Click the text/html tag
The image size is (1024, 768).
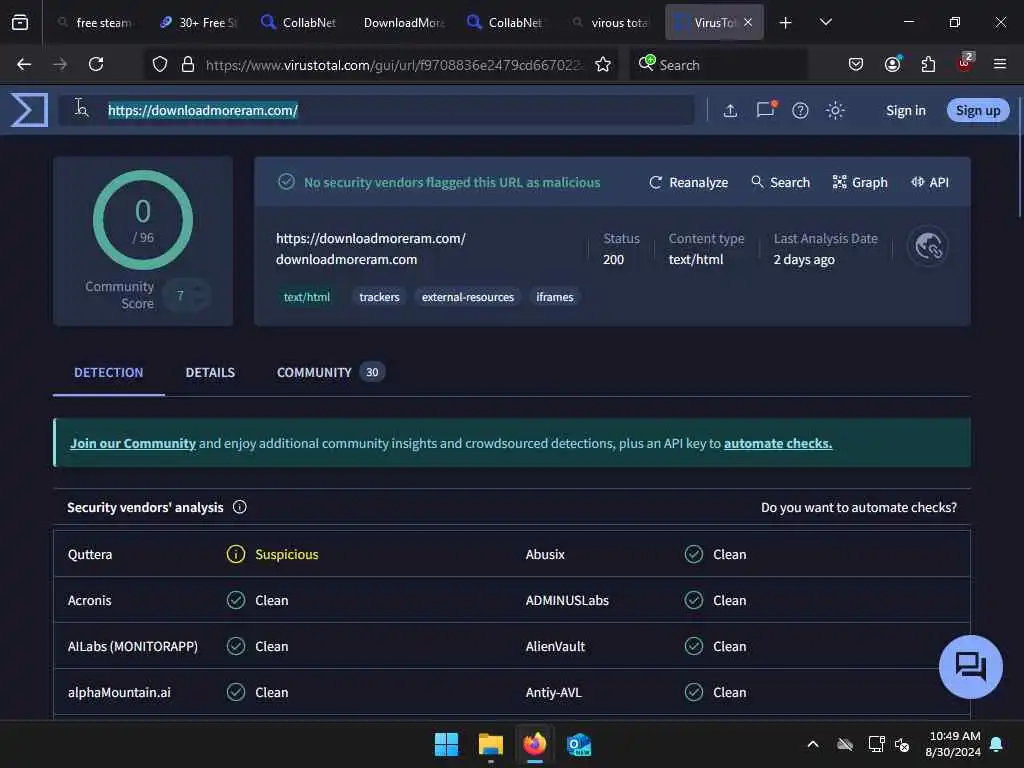[x=307, y=297]
